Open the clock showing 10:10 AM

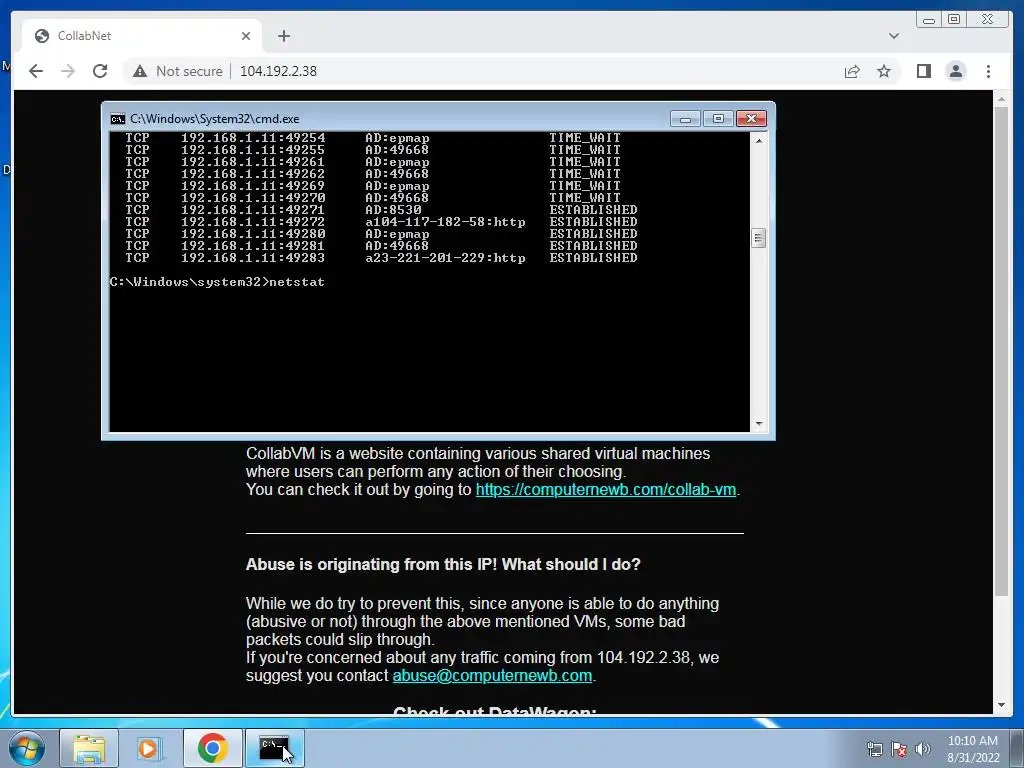pos(973,749)
